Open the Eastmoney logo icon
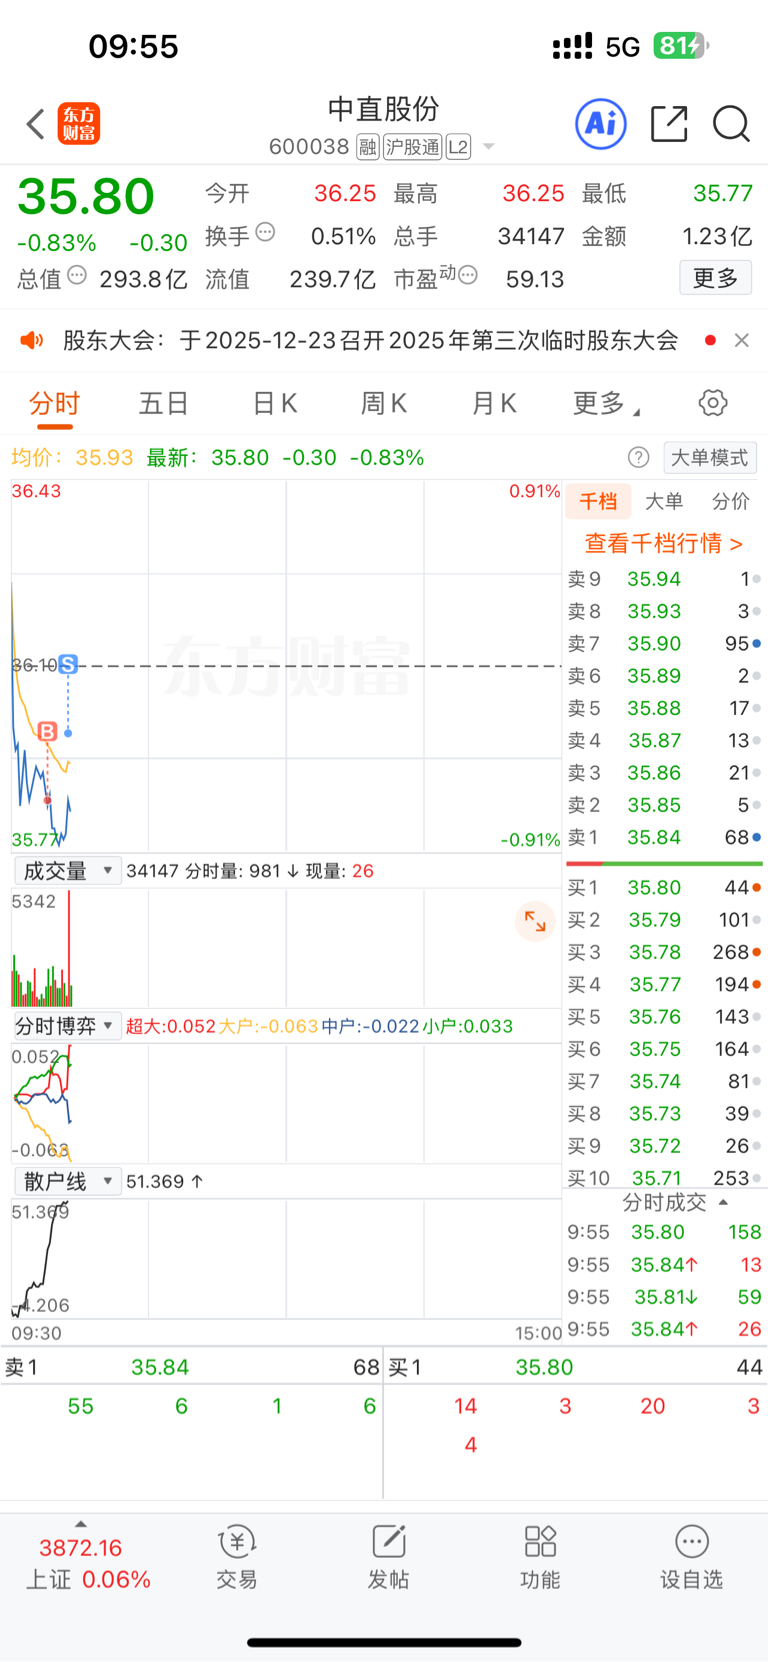Viewport: 768px width, 1662px height. coord(79,124)
